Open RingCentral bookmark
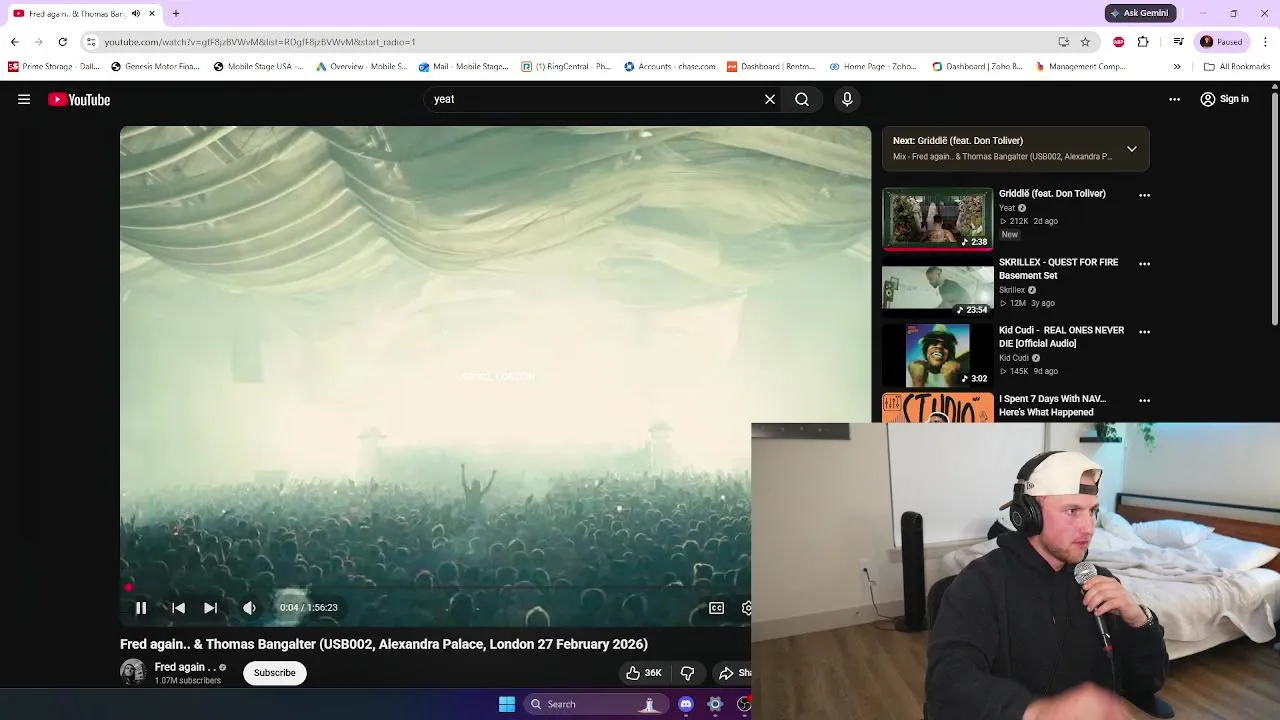This screenshot has width=1280, height=720. 566,67
